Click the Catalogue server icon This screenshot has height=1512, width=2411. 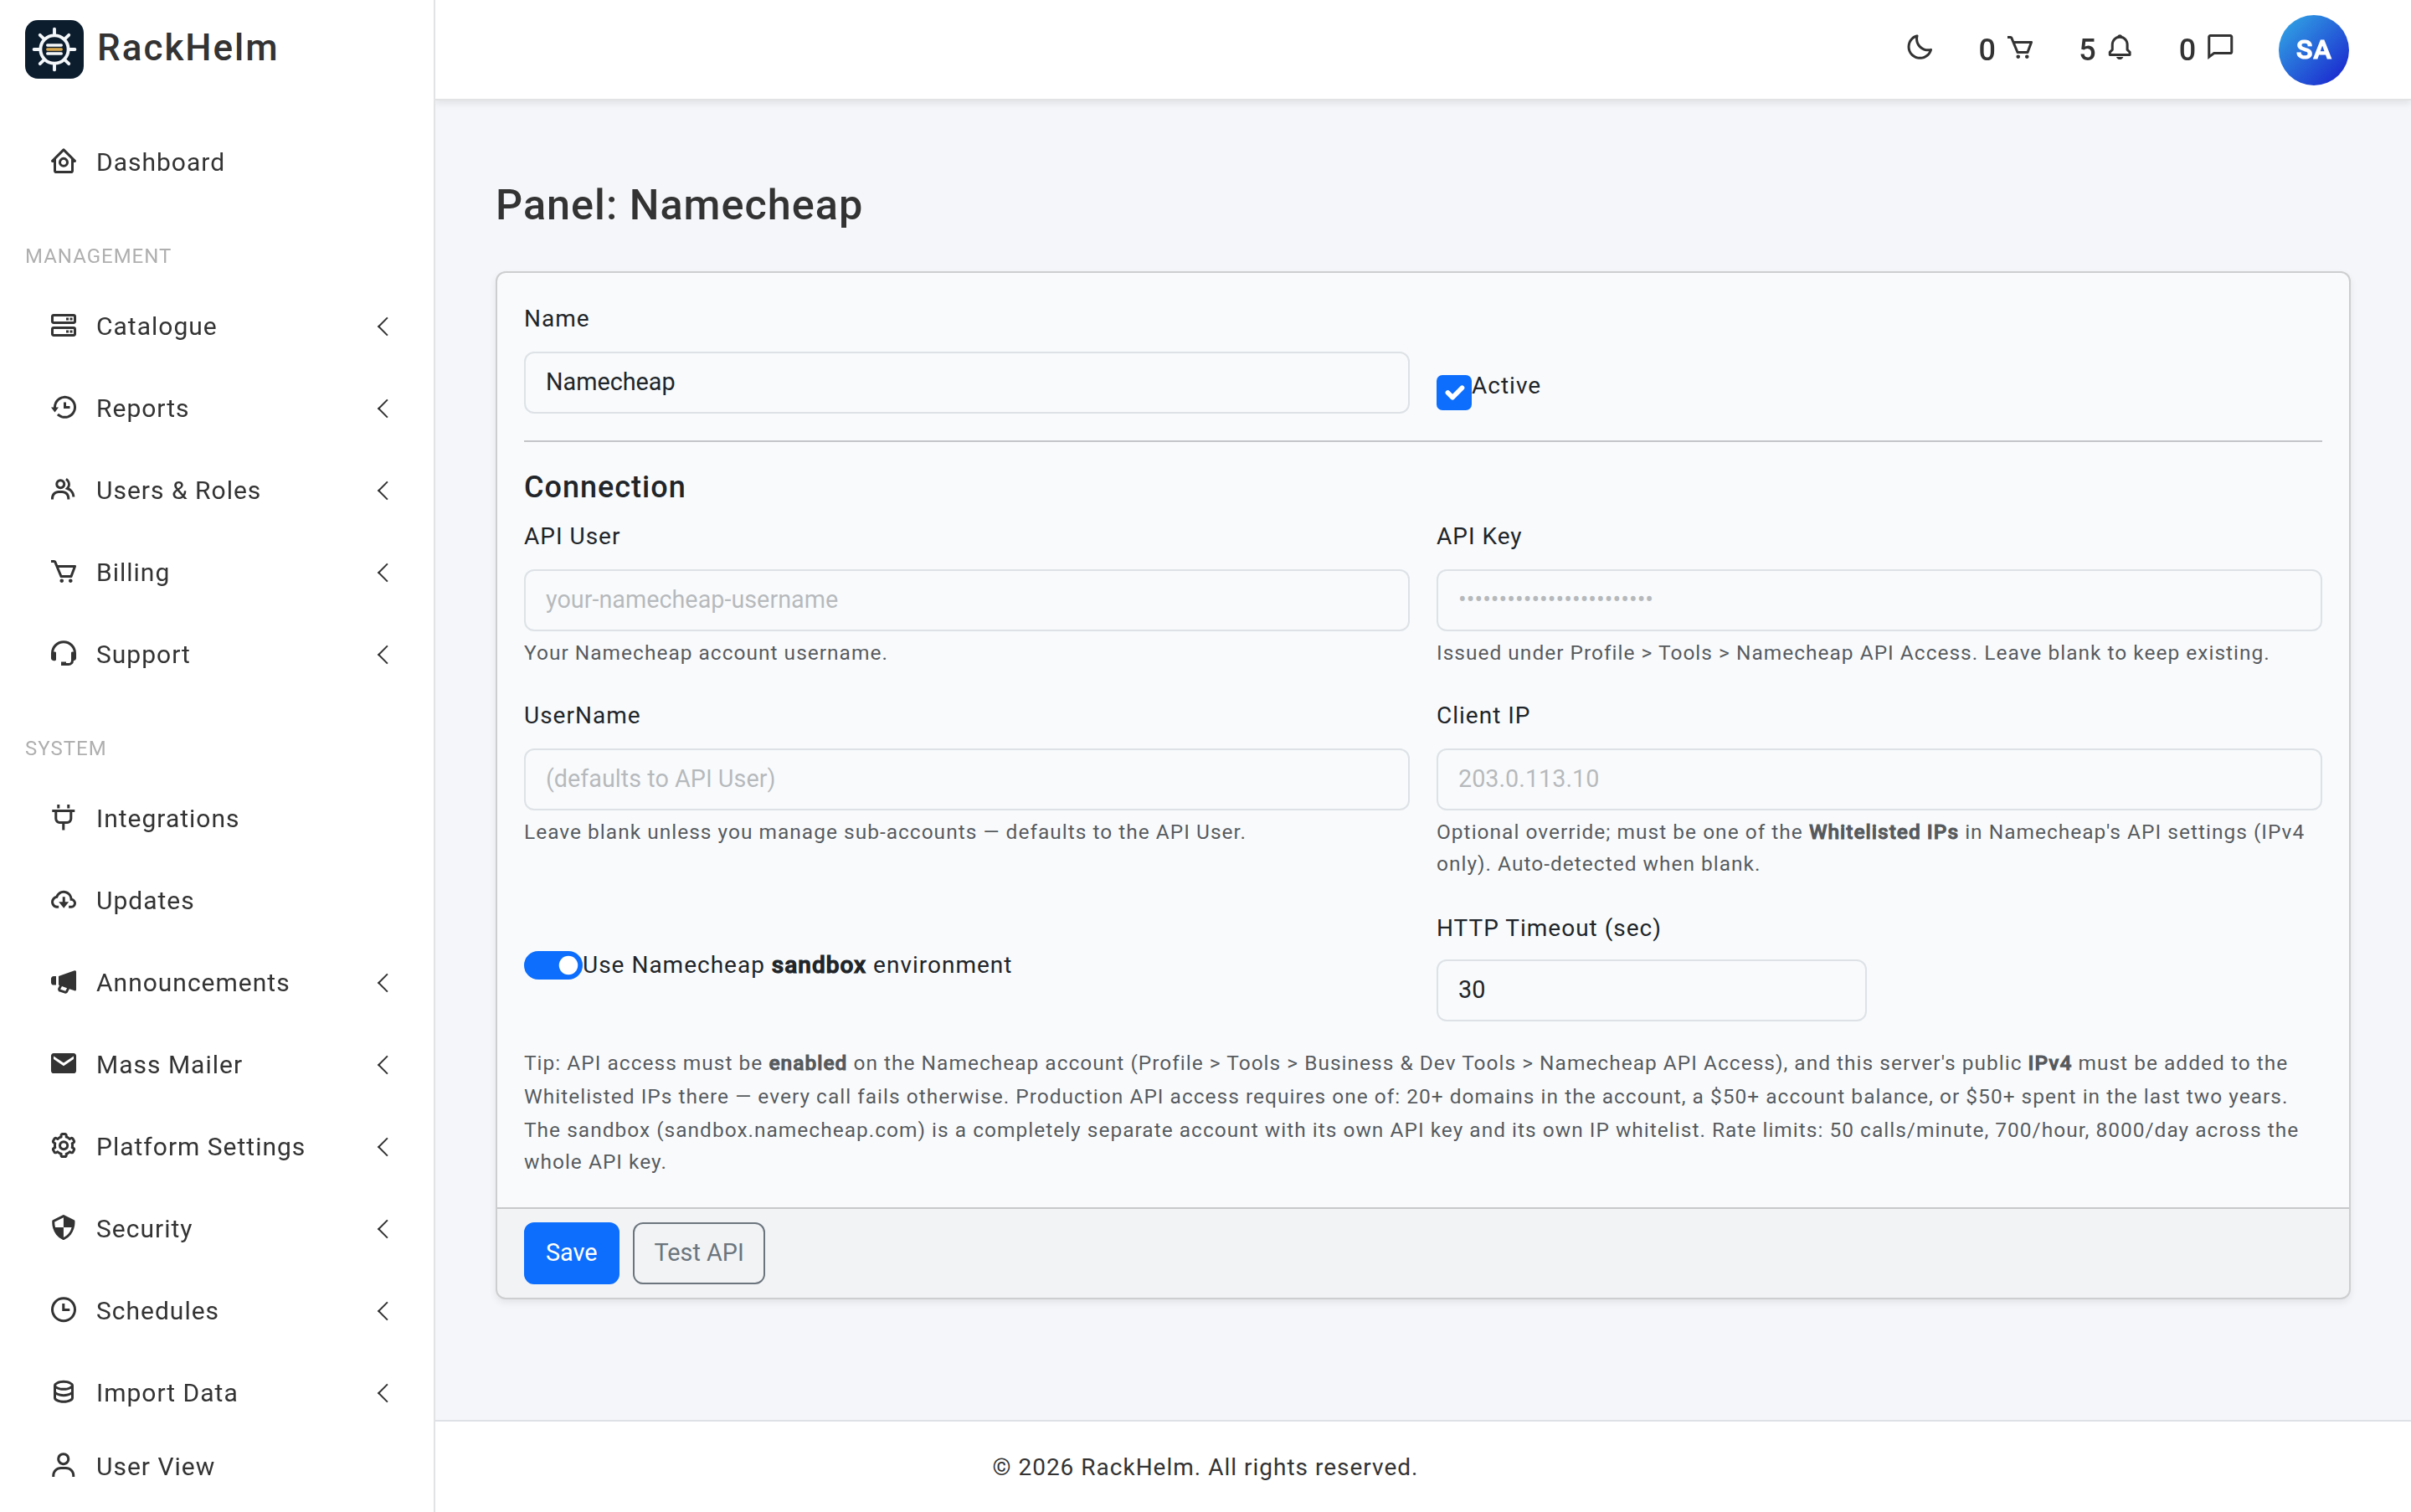coord(64,326)
